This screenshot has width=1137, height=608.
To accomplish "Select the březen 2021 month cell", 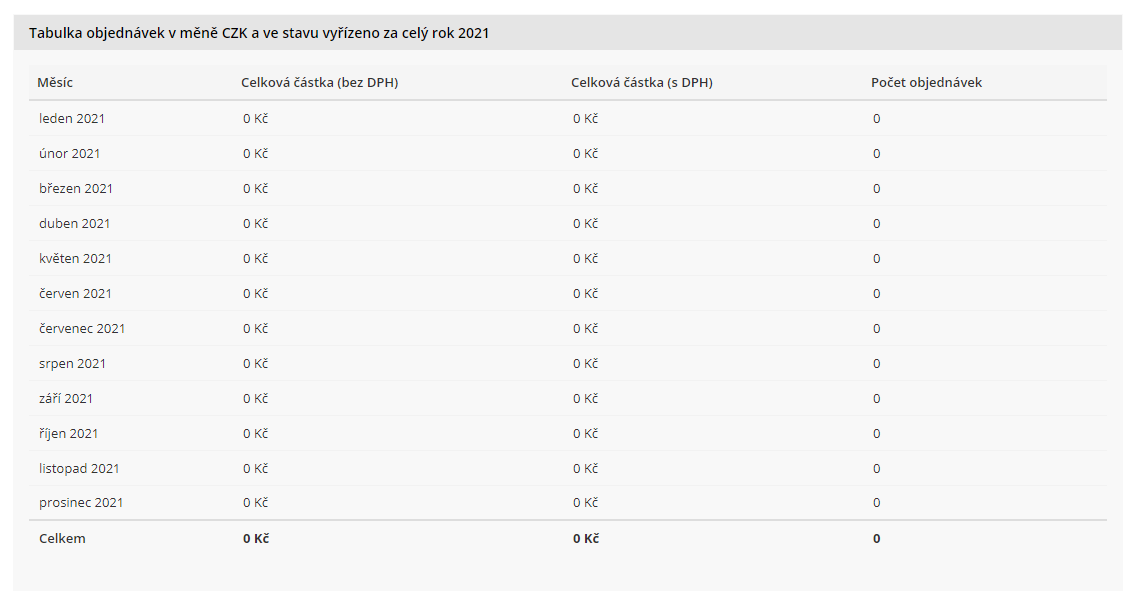I will tap(76, 189).
